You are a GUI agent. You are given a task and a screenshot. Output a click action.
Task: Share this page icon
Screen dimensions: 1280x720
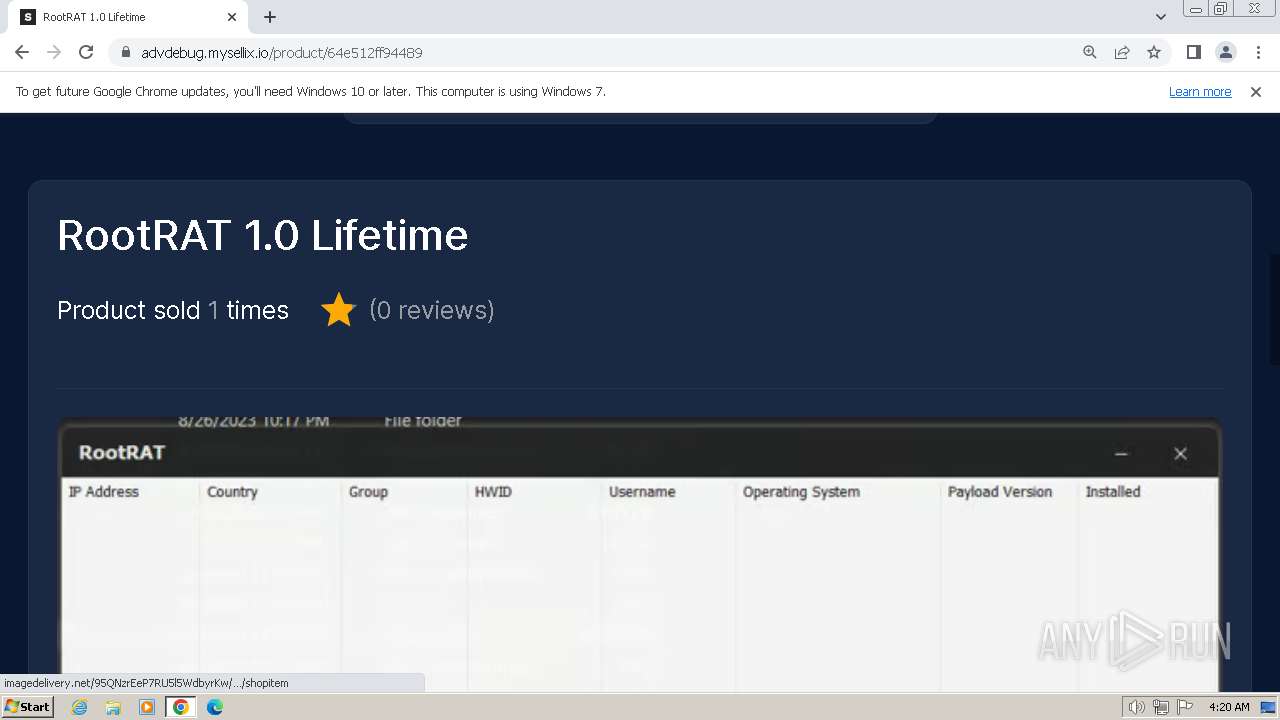(x=1122, y=52)
